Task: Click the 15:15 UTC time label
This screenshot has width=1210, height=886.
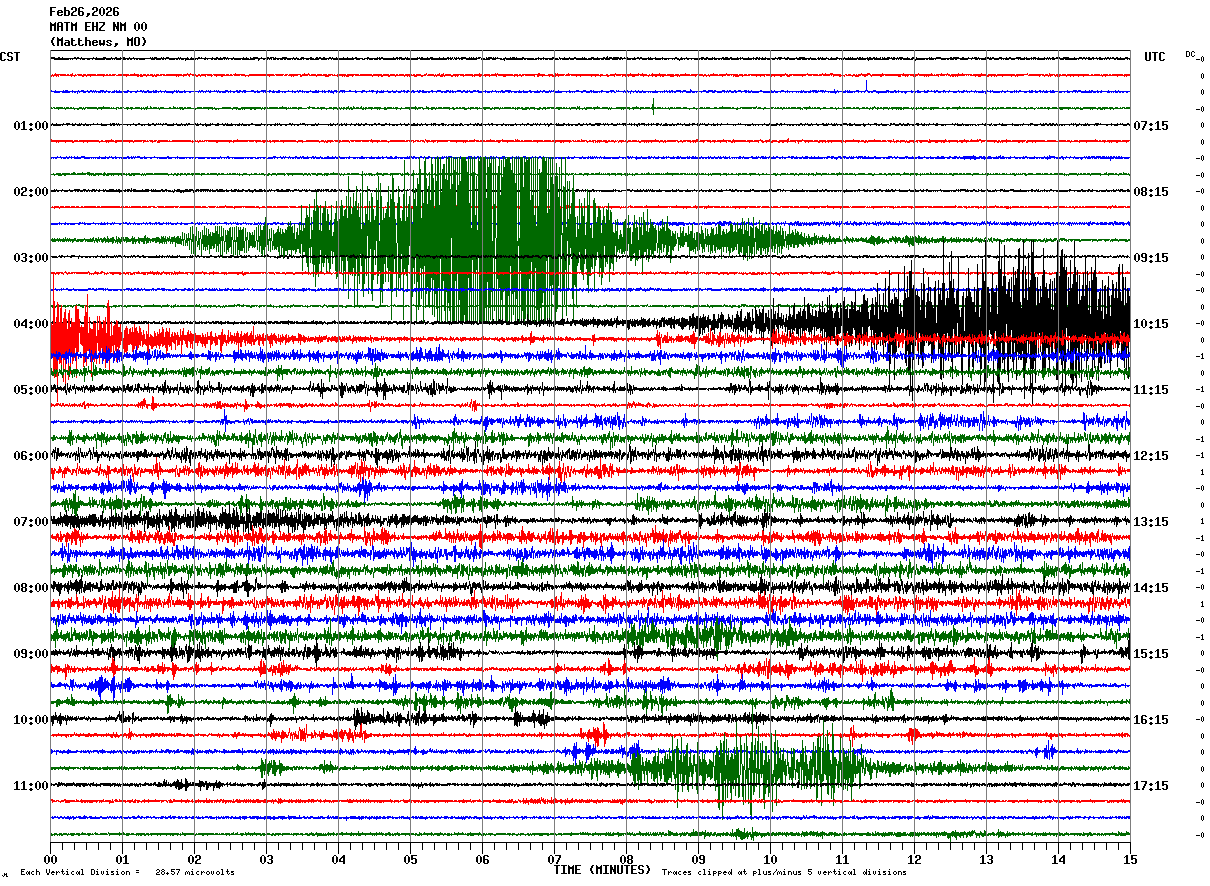Action: pyautogui.click(x=1152, y=654)
